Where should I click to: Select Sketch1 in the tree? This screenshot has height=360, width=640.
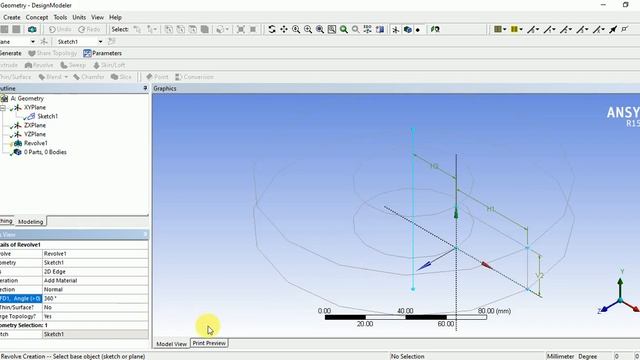click(x=48, y=116)
